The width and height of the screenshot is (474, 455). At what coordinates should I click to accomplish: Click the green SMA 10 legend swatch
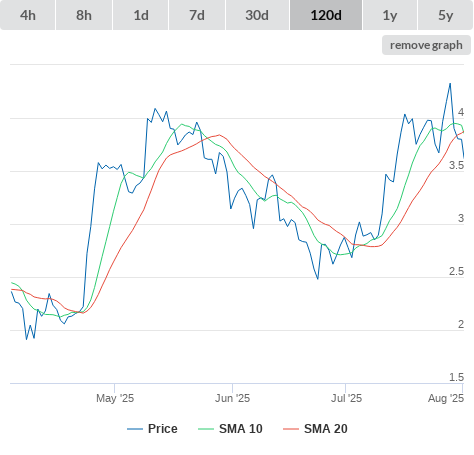206,429
